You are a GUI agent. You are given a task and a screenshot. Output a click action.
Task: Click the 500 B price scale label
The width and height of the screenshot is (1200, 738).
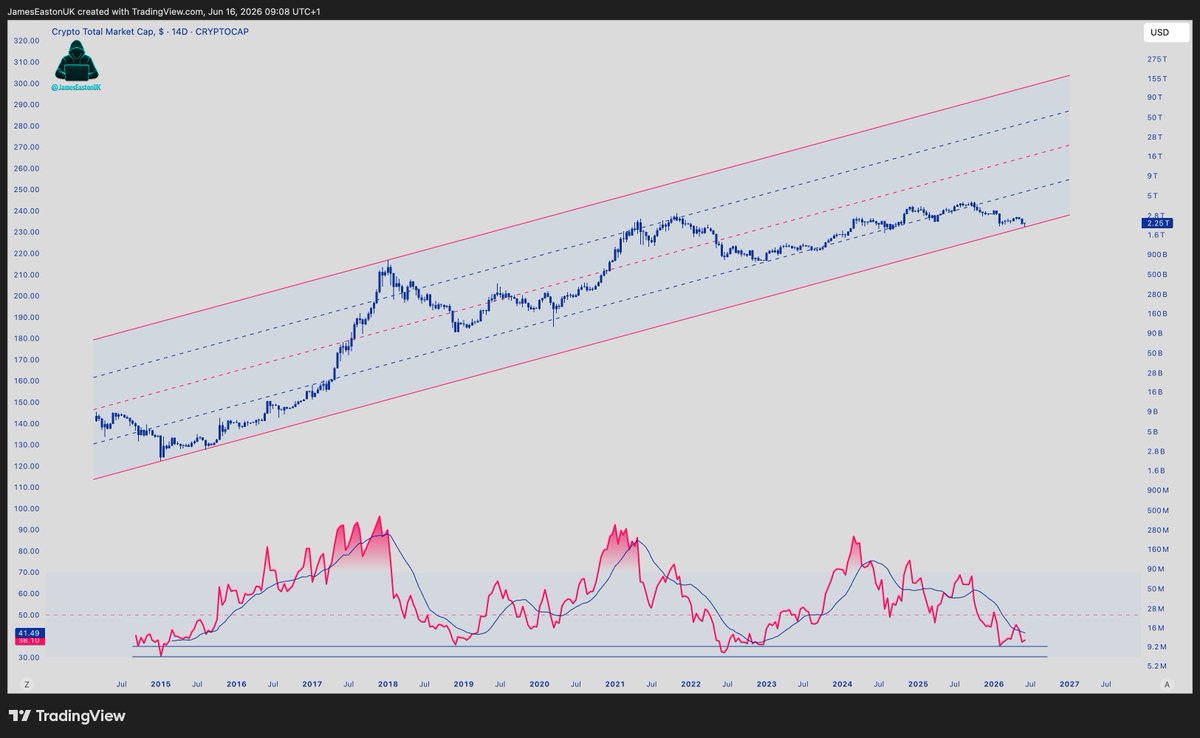(x=1157, y=274)
